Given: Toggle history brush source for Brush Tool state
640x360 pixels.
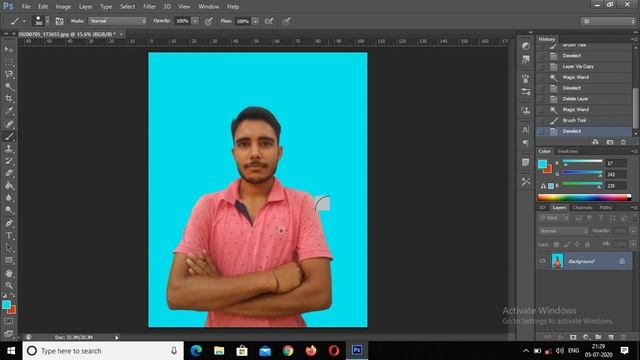Looking at the screenshot, I should 542,120.
